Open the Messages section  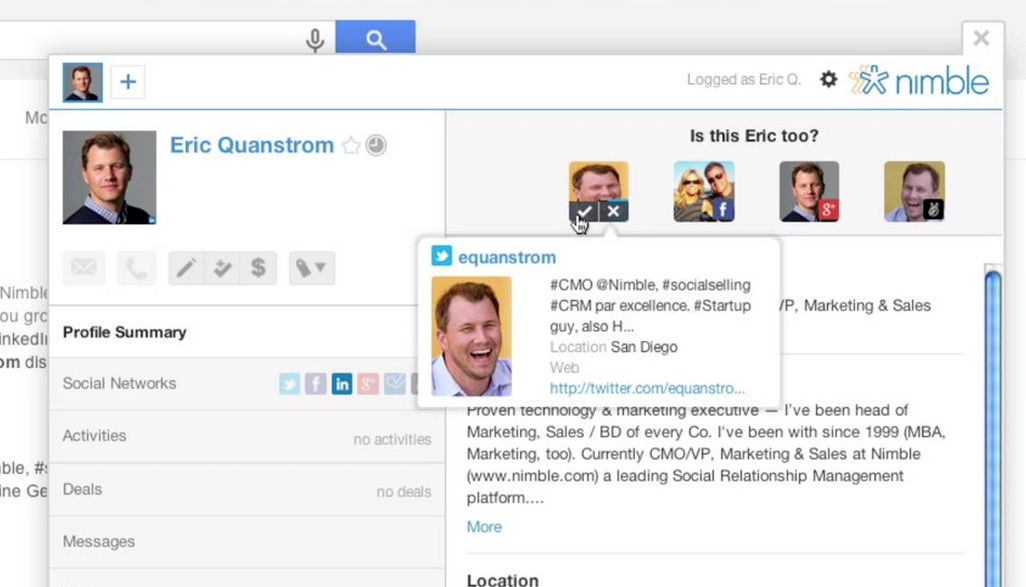247,542
